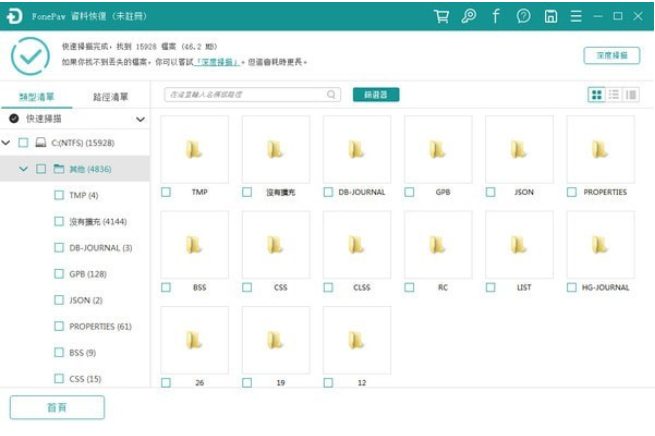
Task: Open the TMP folder thumbnail
Action: [x=195, y=150]
